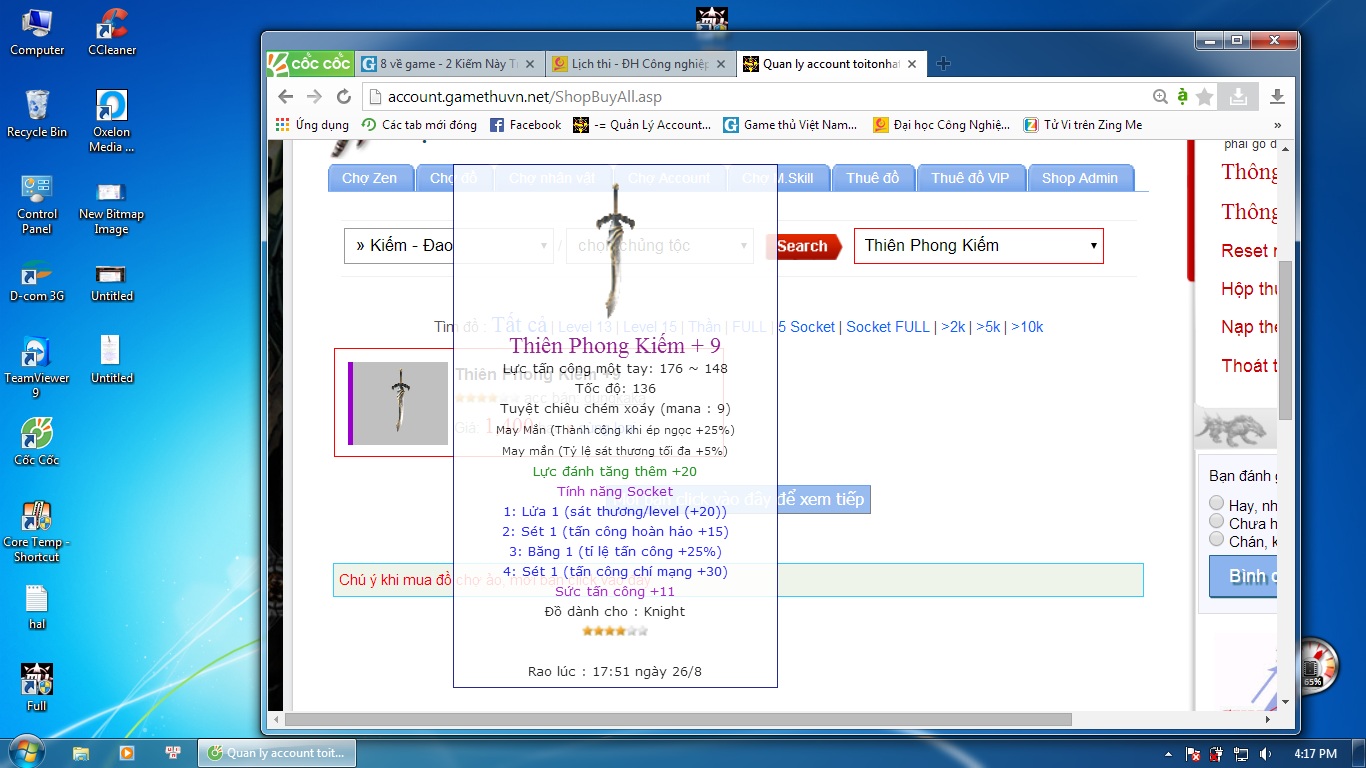Switch to the Thuê đồ VIP tab
Screen dimensions: 1366x768
[970, 178]
